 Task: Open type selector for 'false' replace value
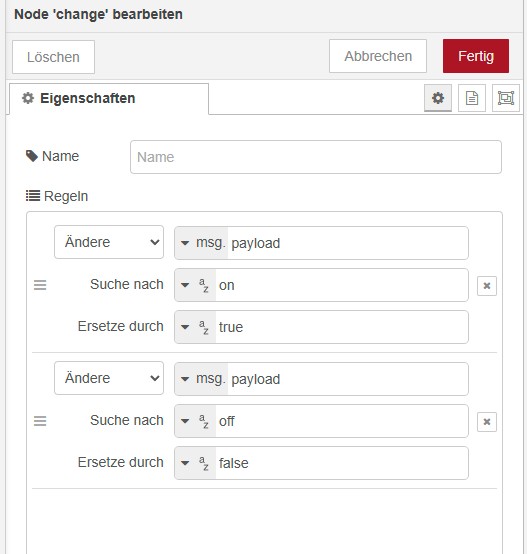coord(195,463)
